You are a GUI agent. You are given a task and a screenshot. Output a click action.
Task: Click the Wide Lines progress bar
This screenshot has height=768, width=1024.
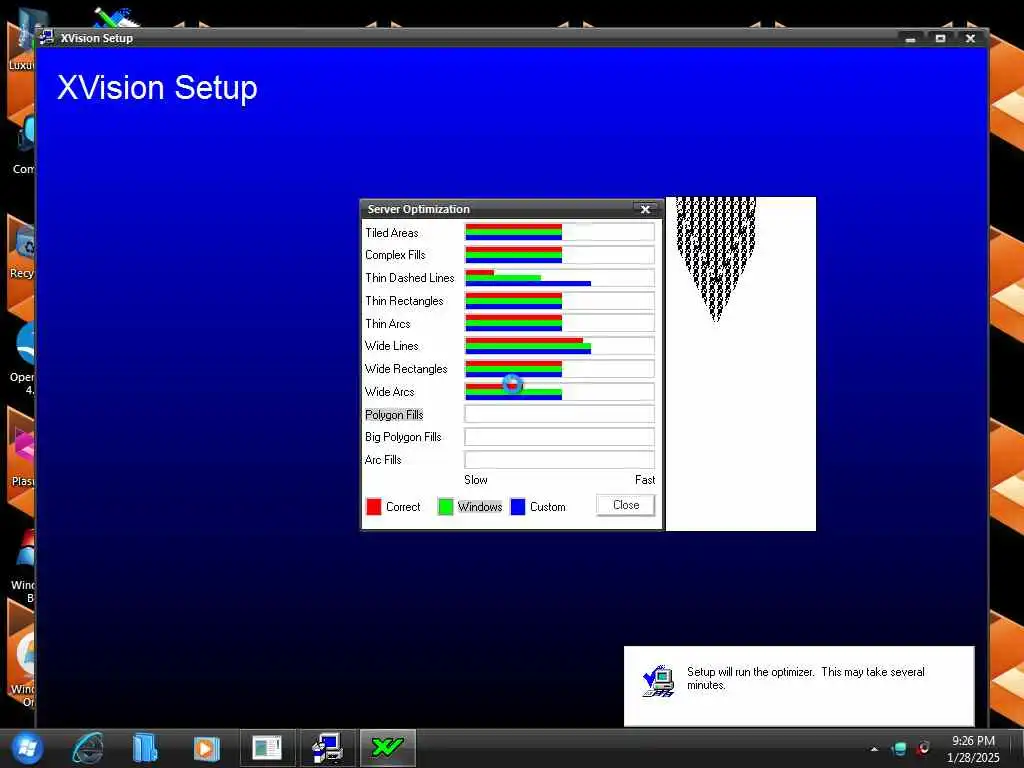(559, 346)
